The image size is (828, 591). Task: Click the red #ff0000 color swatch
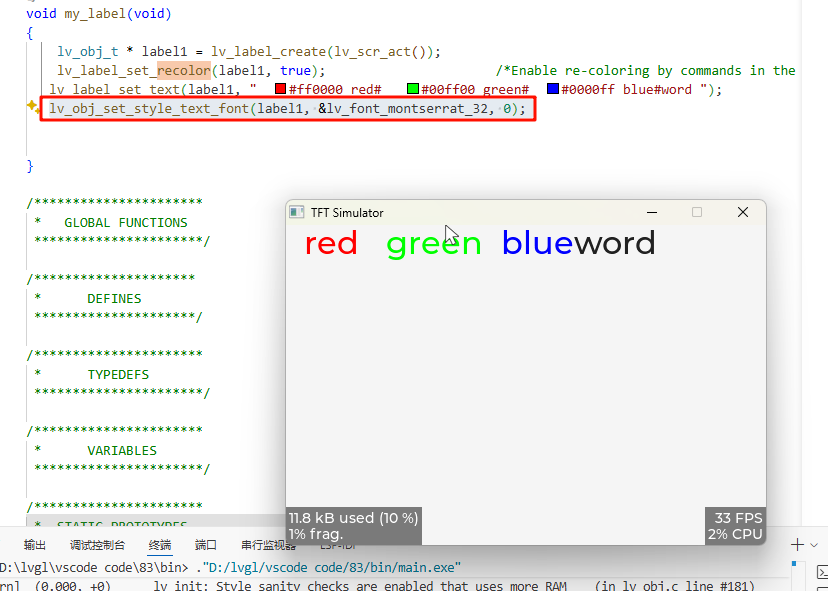pyautogui.click(x=280, y=89)
